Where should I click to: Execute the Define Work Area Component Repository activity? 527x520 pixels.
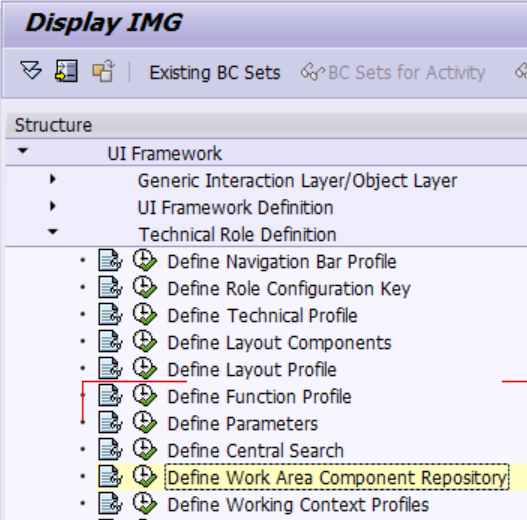[145, 476]
